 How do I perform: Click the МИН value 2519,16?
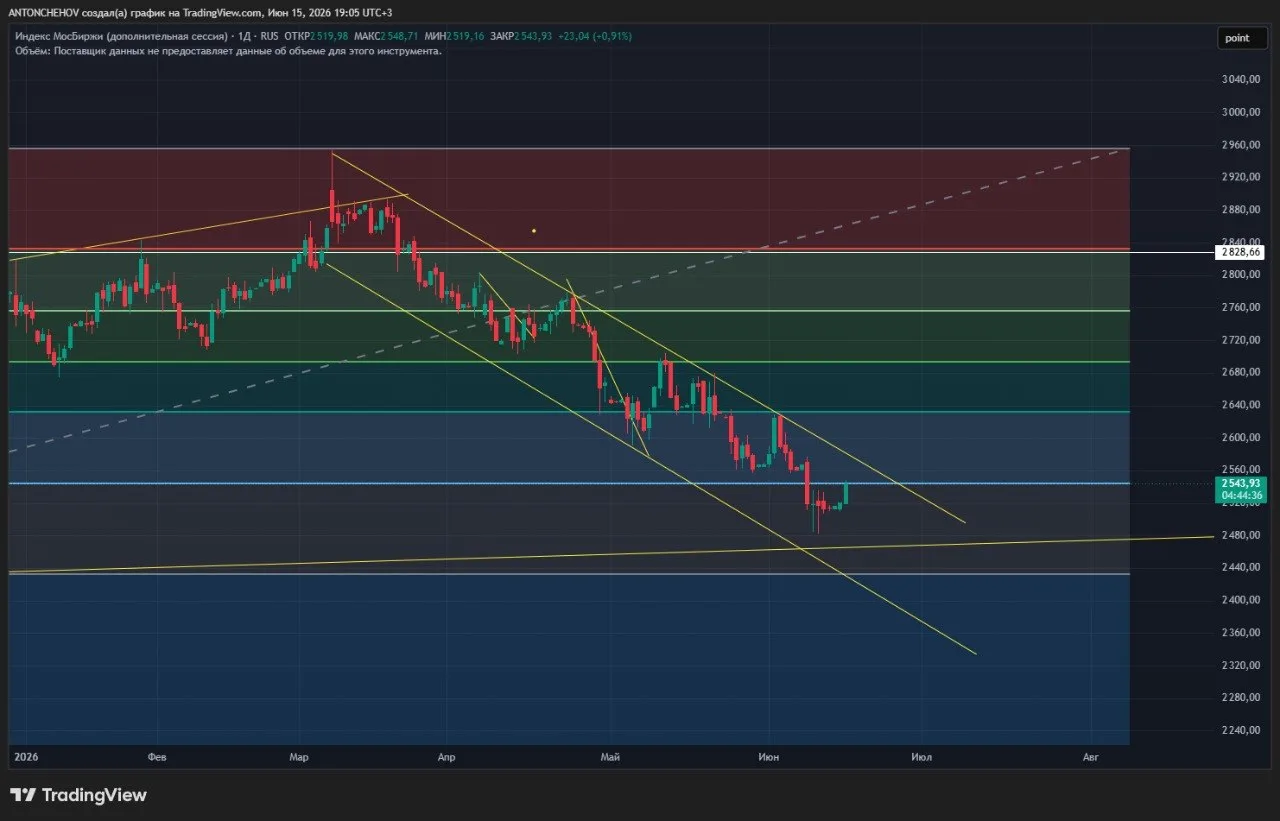click(464, 36)
